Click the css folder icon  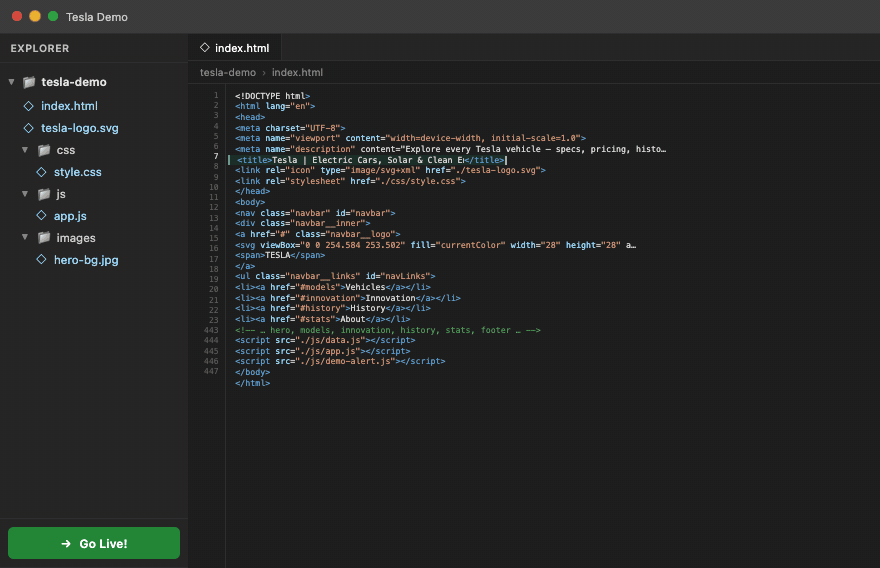pyautogui.click(x=44, y=150)
